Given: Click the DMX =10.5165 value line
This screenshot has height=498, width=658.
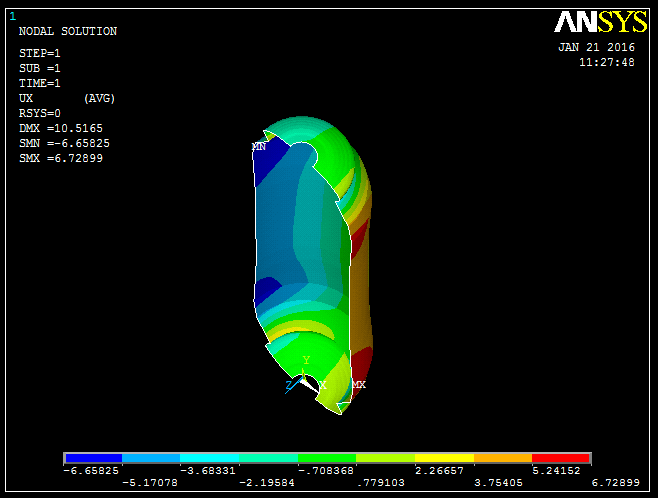Looking at the screenshot, I should (61, 128).
